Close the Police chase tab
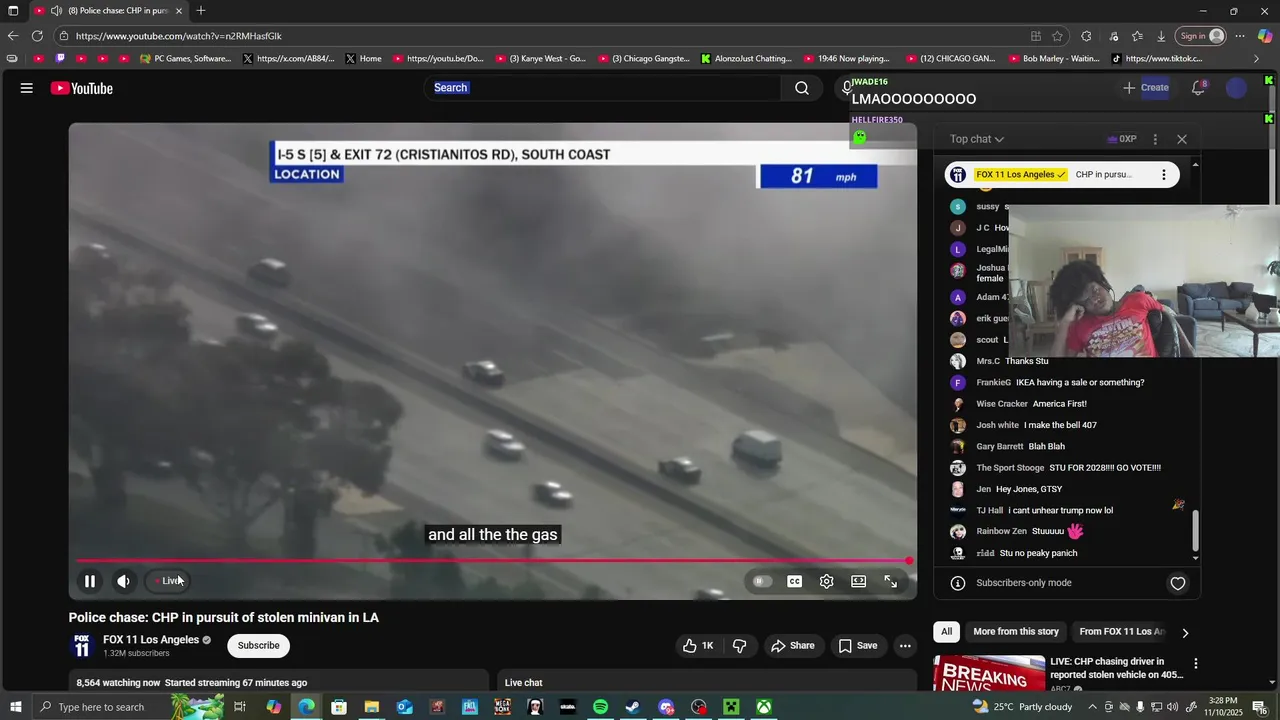Image resolution: width=1280 pixels, height=720 pixels. [179, 11]
